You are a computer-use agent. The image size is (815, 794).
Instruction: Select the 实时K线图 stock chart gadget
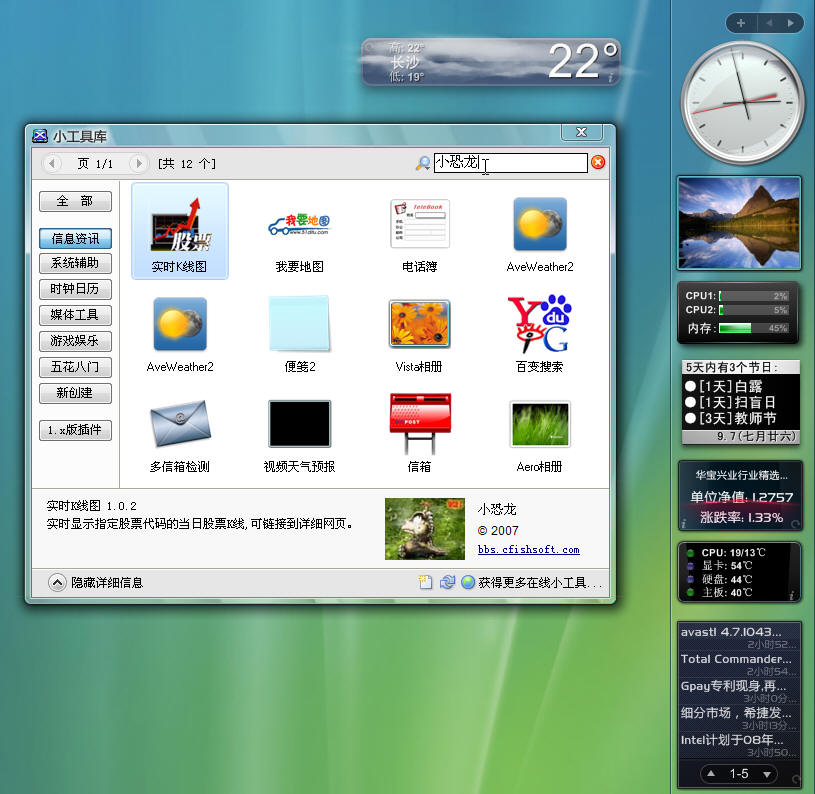180,230
